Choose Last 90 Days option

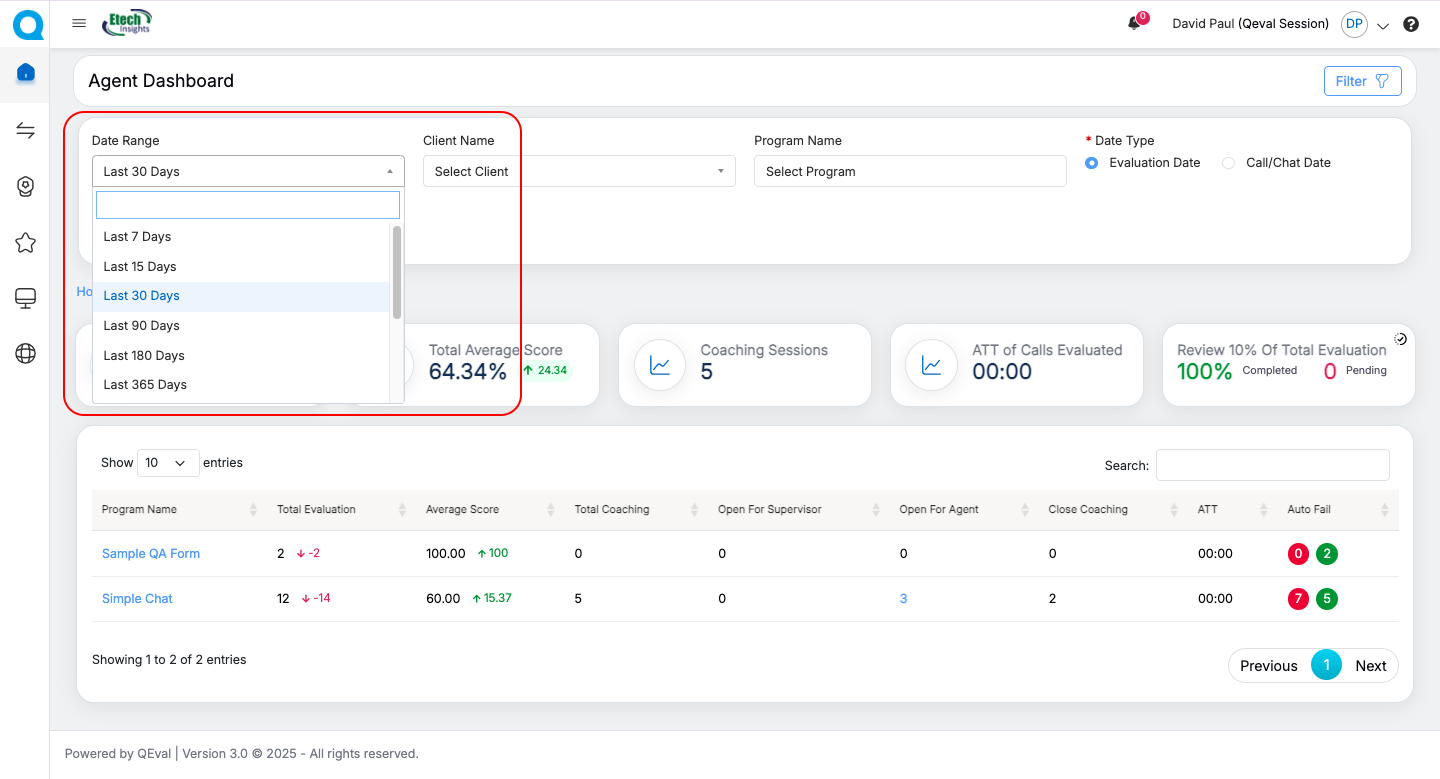pyautogui.click(x=142, y=326)
